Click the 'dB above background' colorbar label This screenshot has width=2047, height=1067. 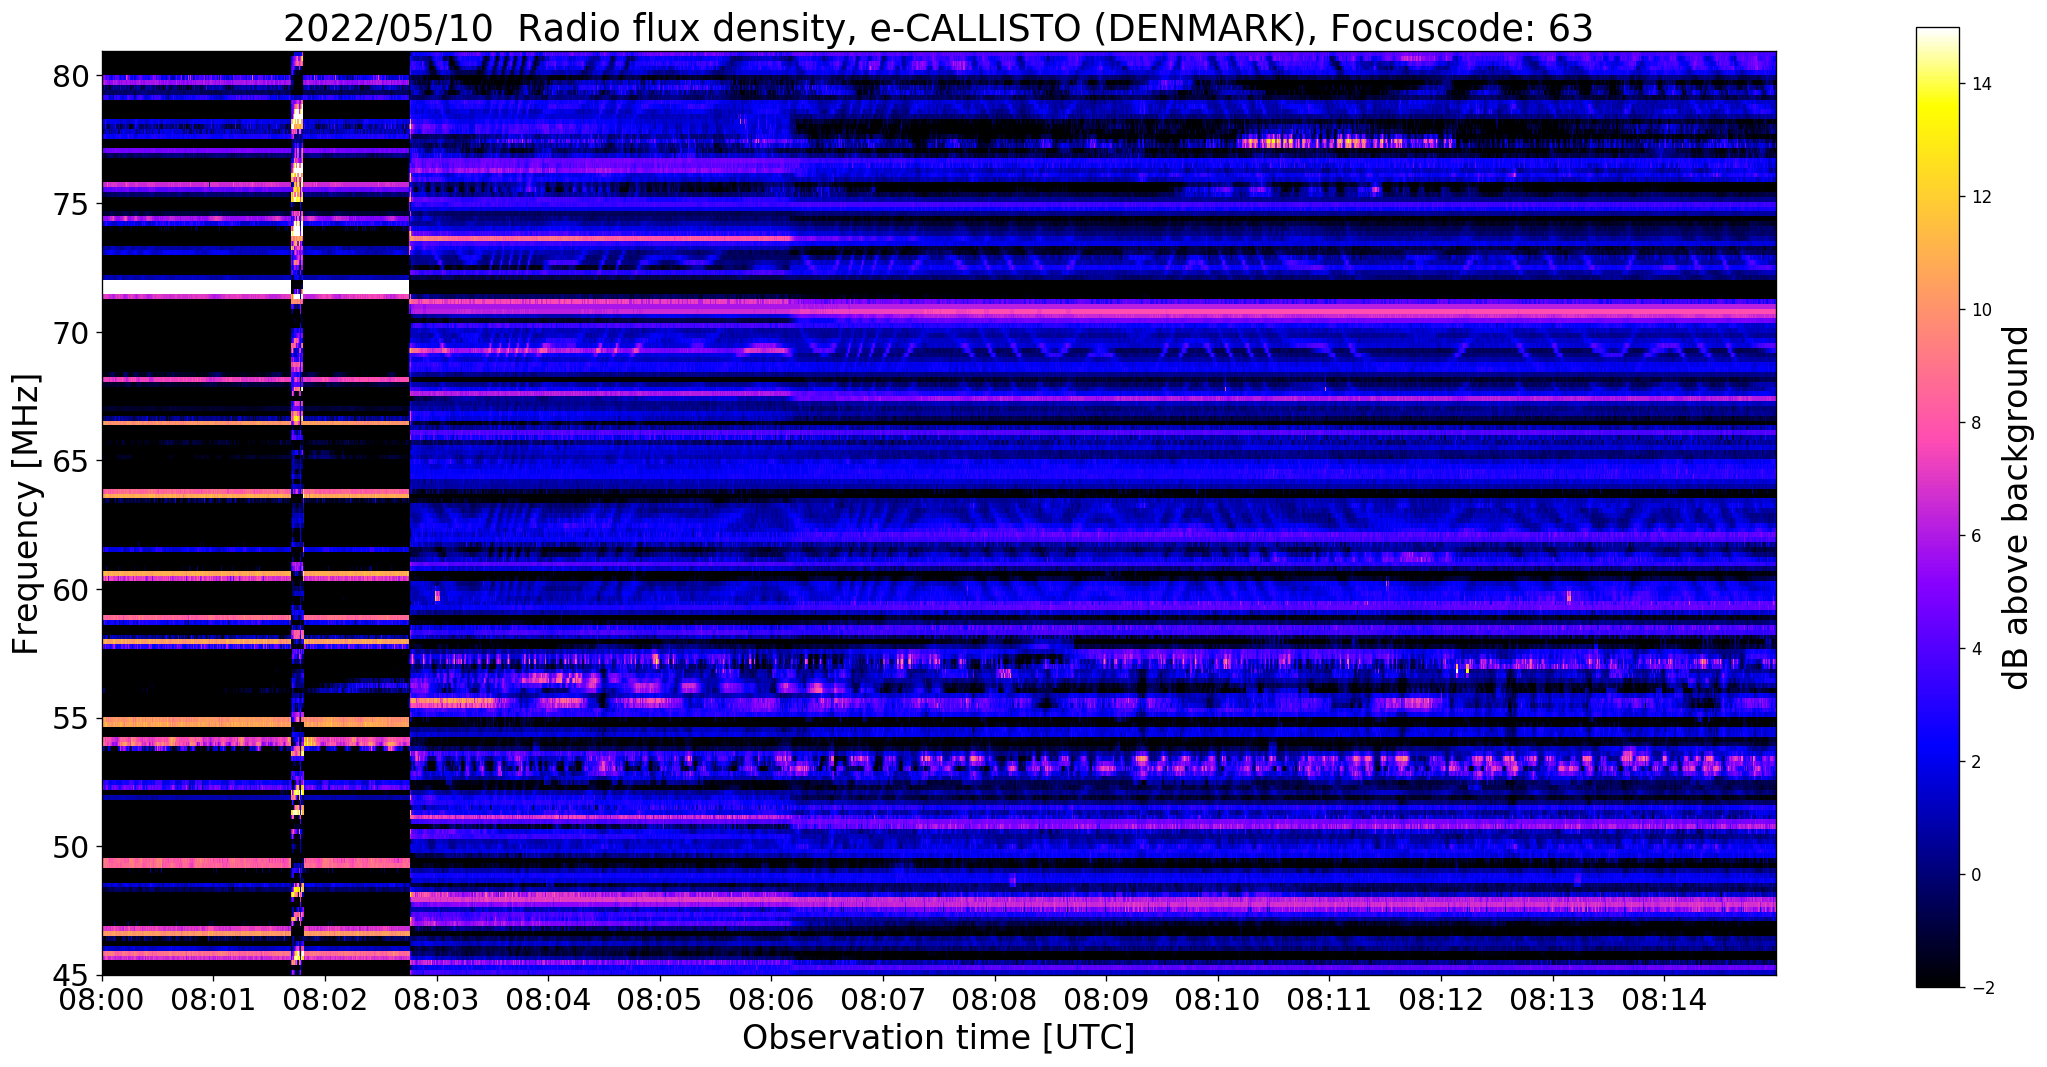[x=2017, y=507]
